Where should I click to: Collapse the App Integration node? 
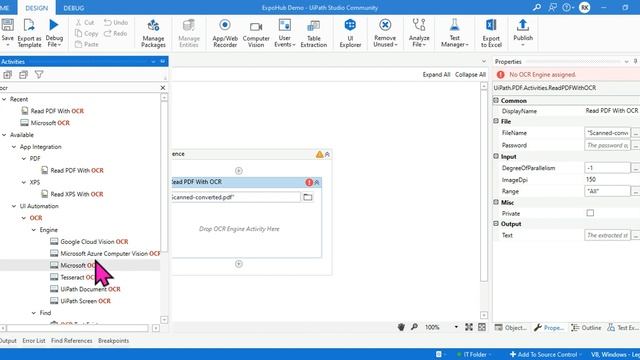click(14, 147)
